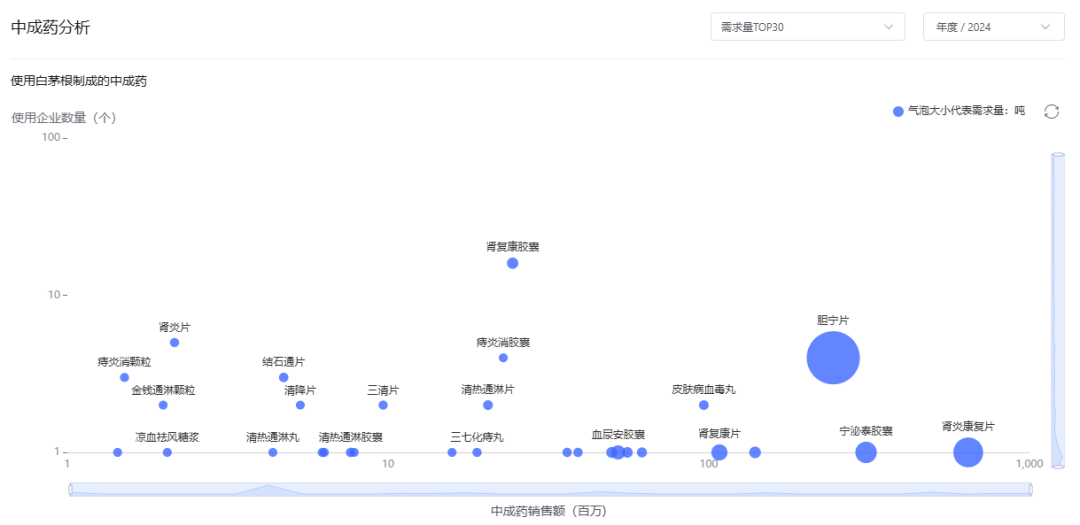Open the 年度 / 2024 dropdown
The height and width of the screenshot is (525, 1080).
(993, 28)
